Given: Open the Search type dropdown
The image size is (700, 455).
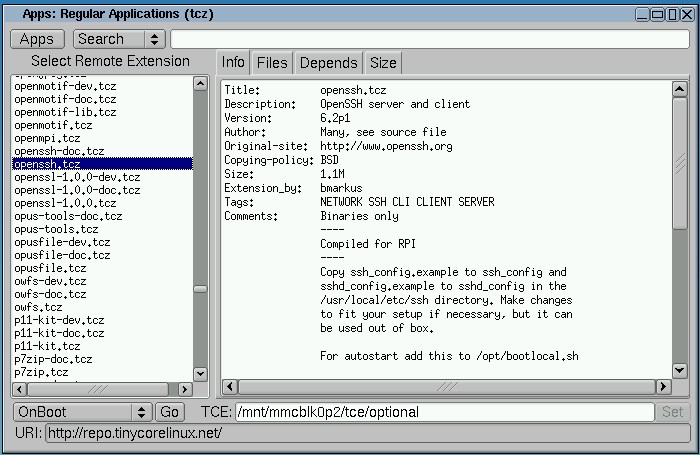Looking at the screenshot, I should [119, 39].
